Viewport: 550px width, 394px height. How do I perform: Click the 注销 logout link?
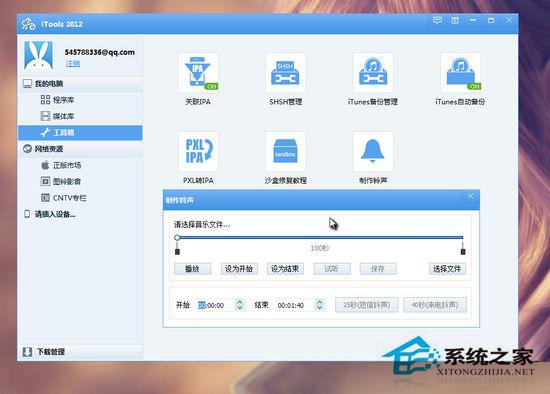point(73,64)
